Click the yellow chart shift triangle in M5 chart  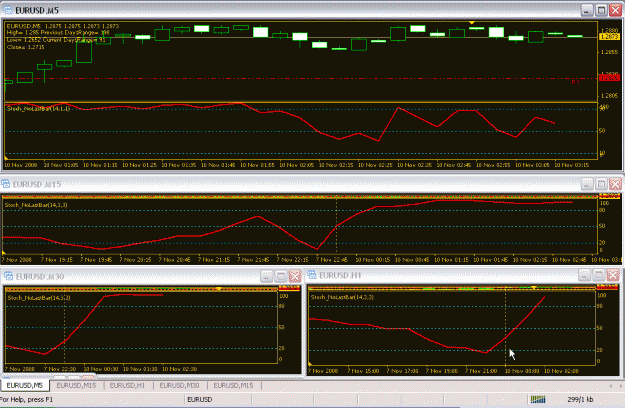pos(472,23)
